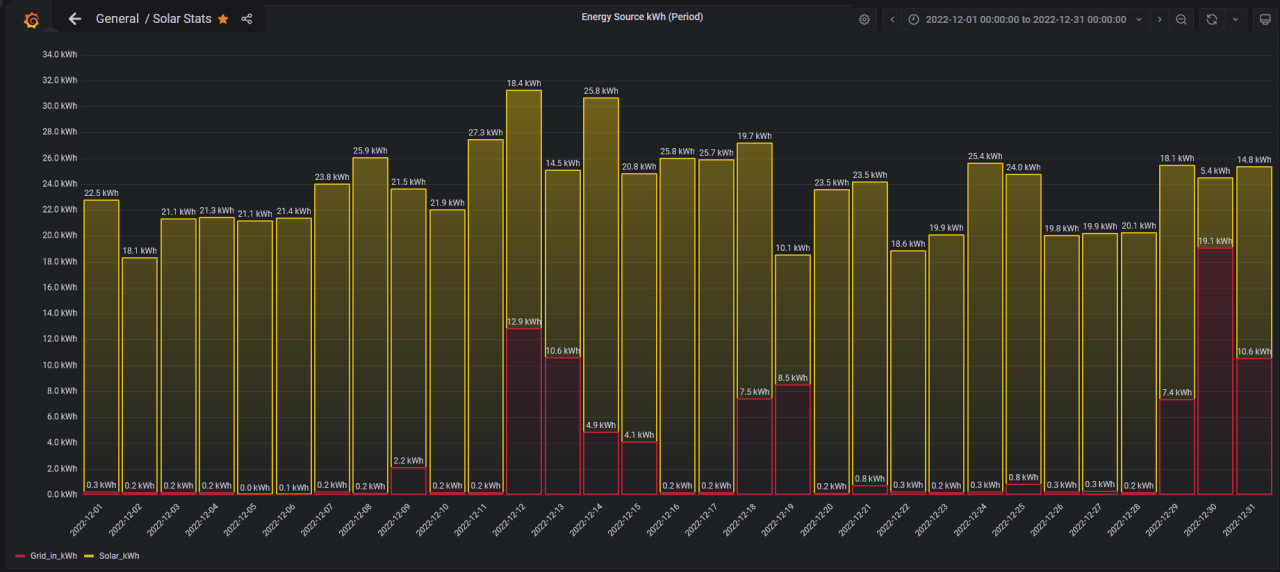Click the Solar Stats dashboard title

tap(182, 19)
